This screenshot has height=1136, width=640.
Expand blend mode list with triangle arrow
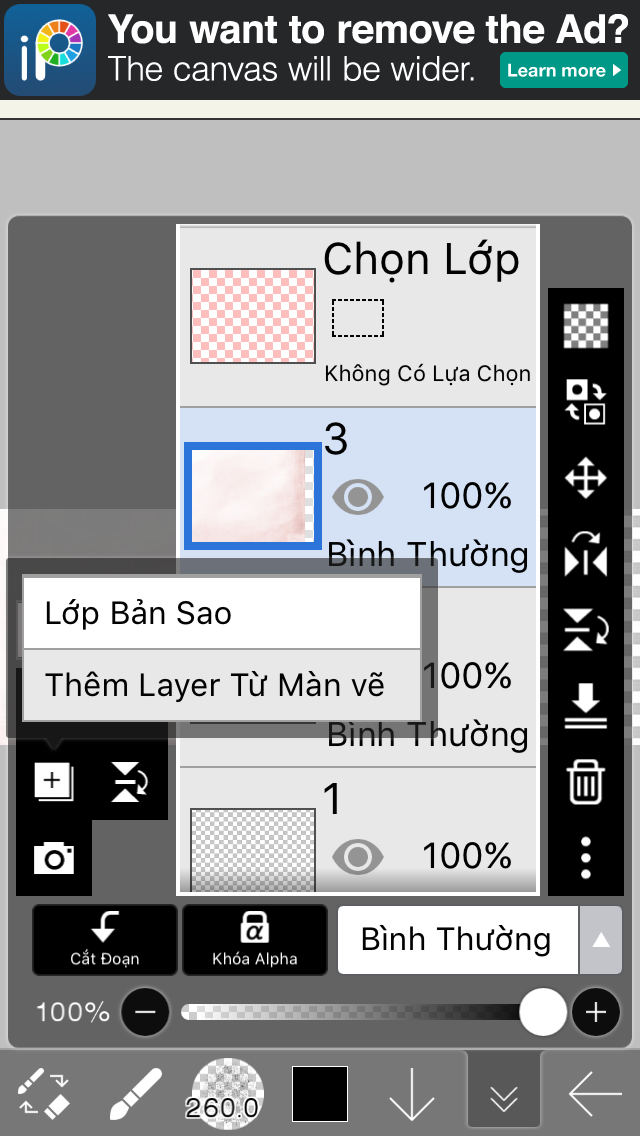(x=601, y=940)
